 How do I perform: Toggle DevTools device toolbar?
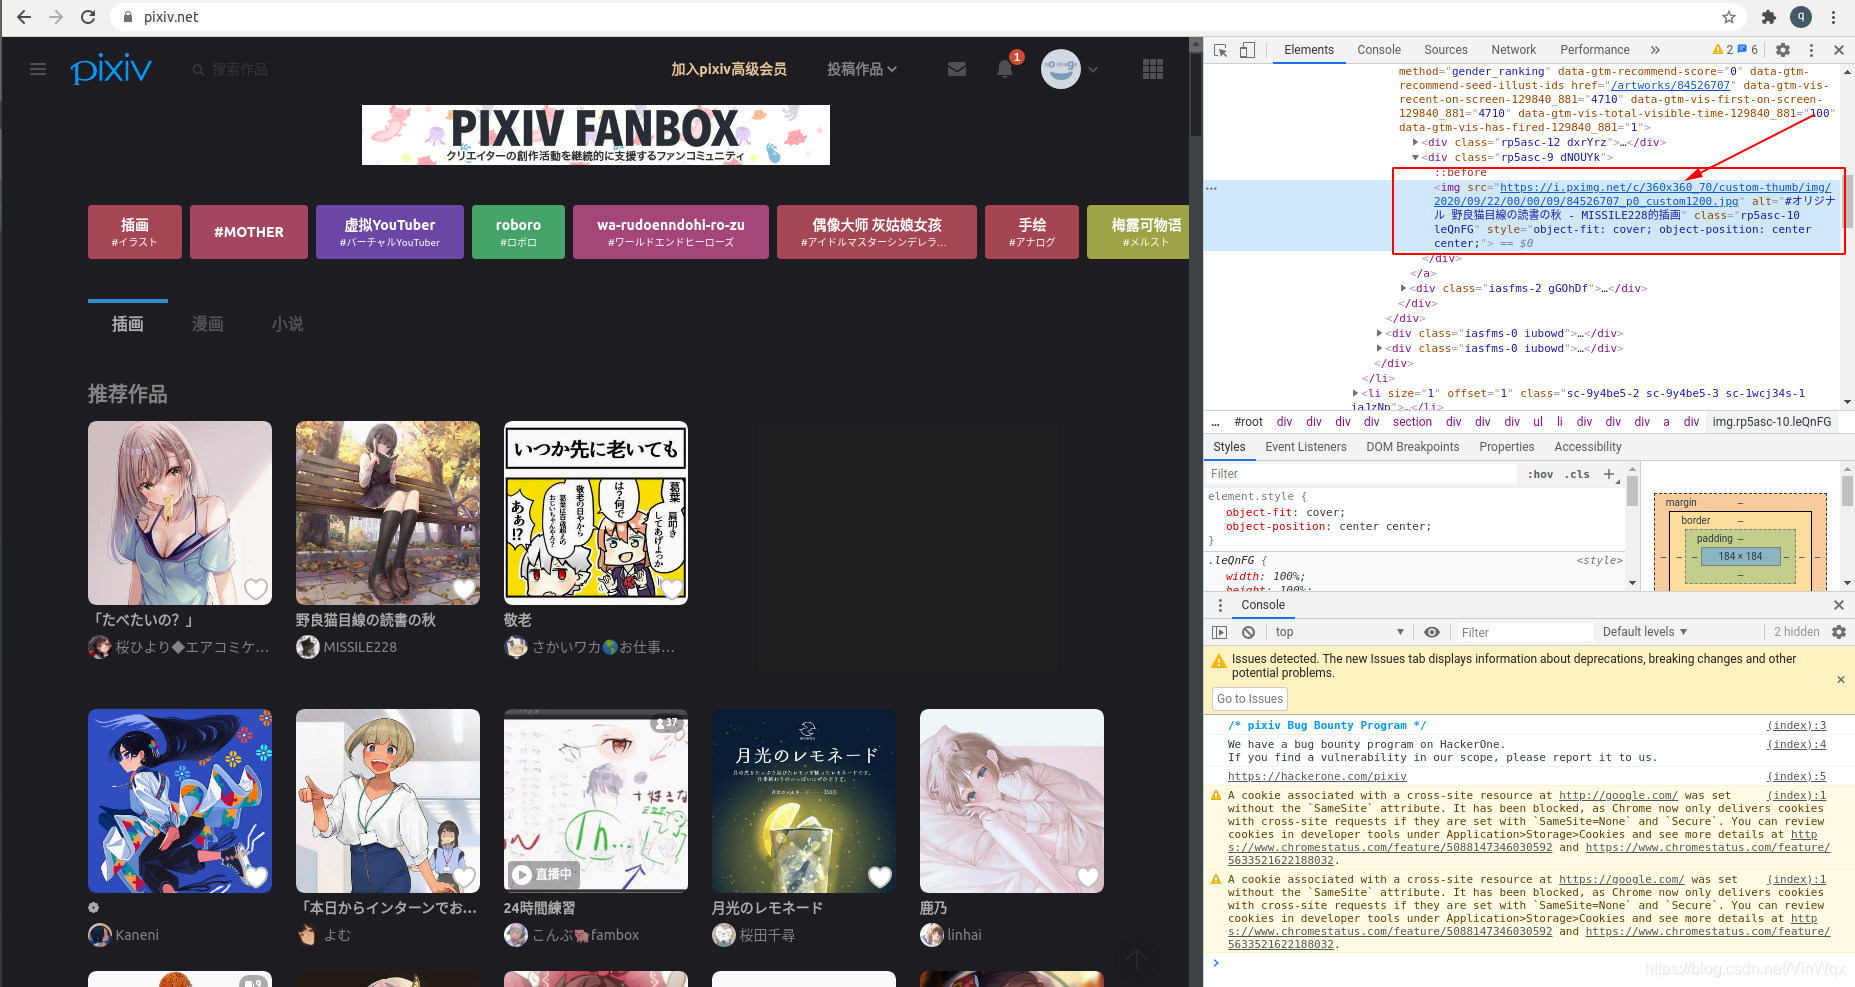(1247, 50)
